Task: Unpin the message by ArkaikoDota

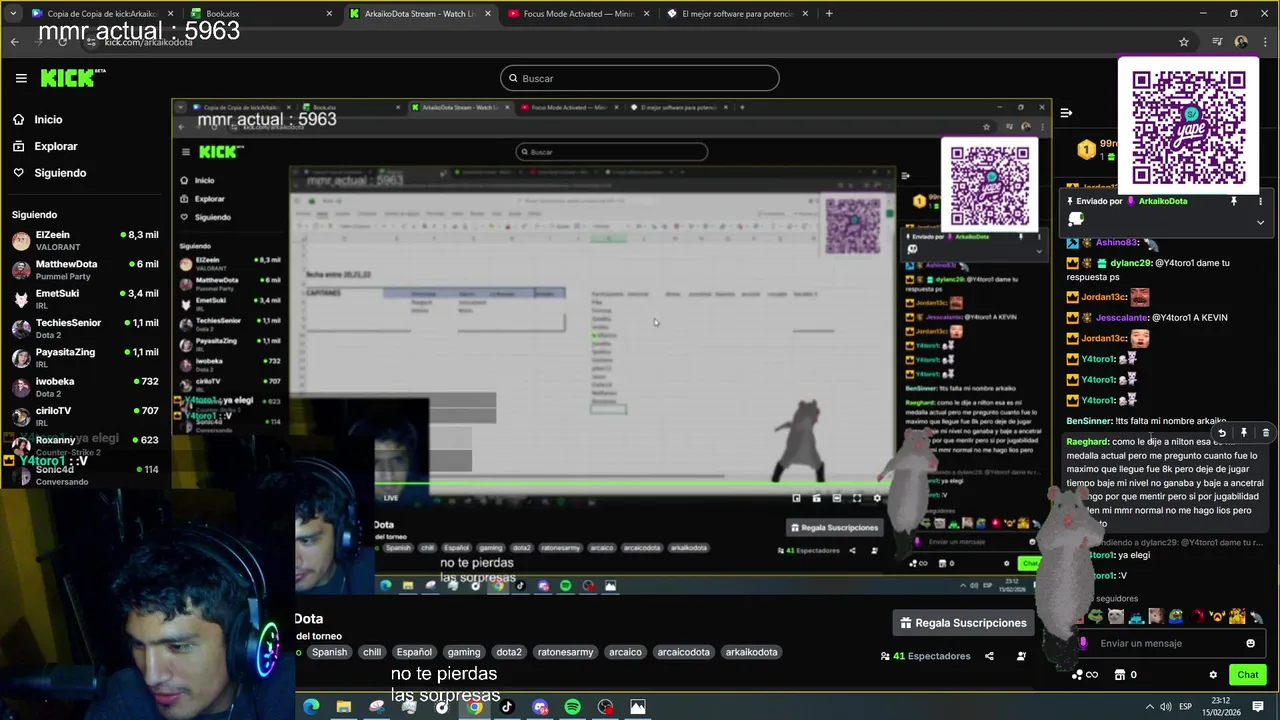Action: tap(1234, 201)
